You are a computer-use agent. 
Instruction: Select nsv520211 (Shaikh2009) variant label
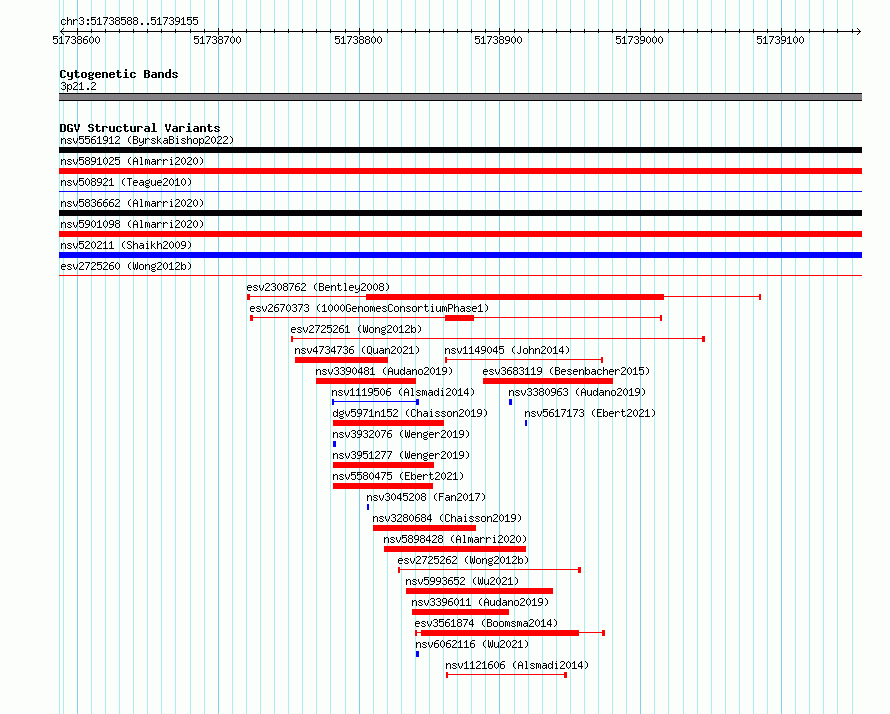[x=126, y=245]
